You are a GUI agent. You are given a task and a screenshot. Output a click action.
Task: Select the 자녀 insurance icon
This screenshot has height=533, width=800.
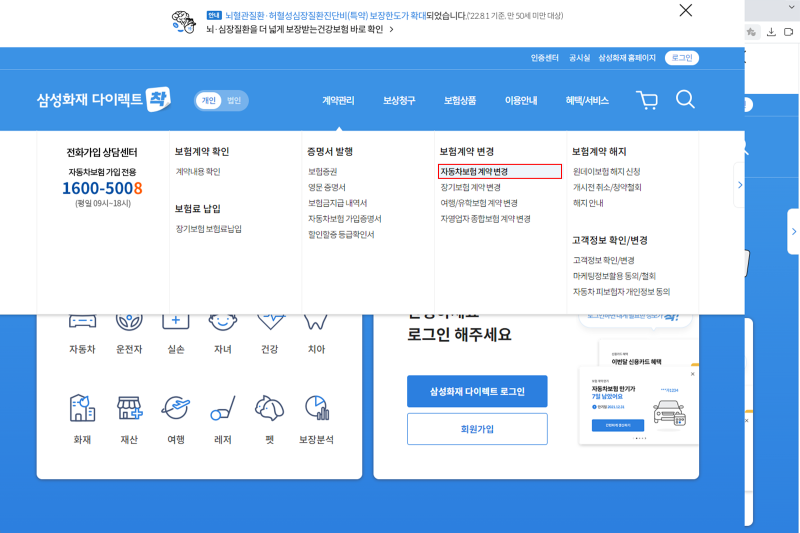click(x=222, y=322)
